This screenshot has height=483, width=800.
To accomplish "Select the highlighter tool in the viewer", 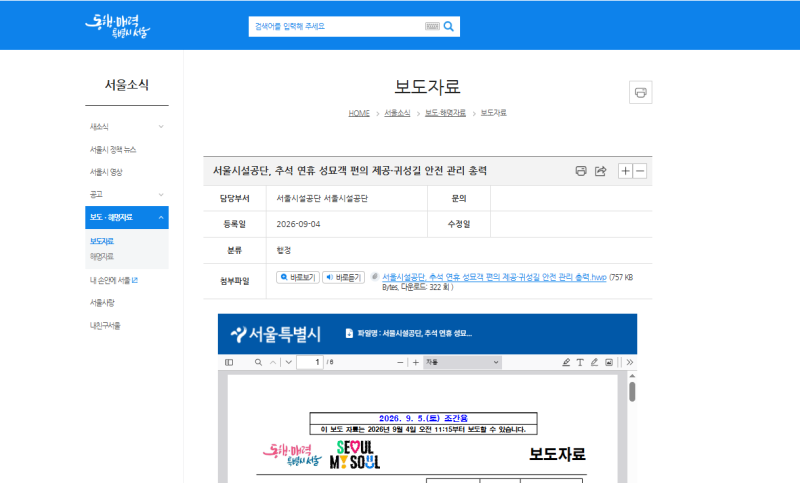I will pos(566,362).
